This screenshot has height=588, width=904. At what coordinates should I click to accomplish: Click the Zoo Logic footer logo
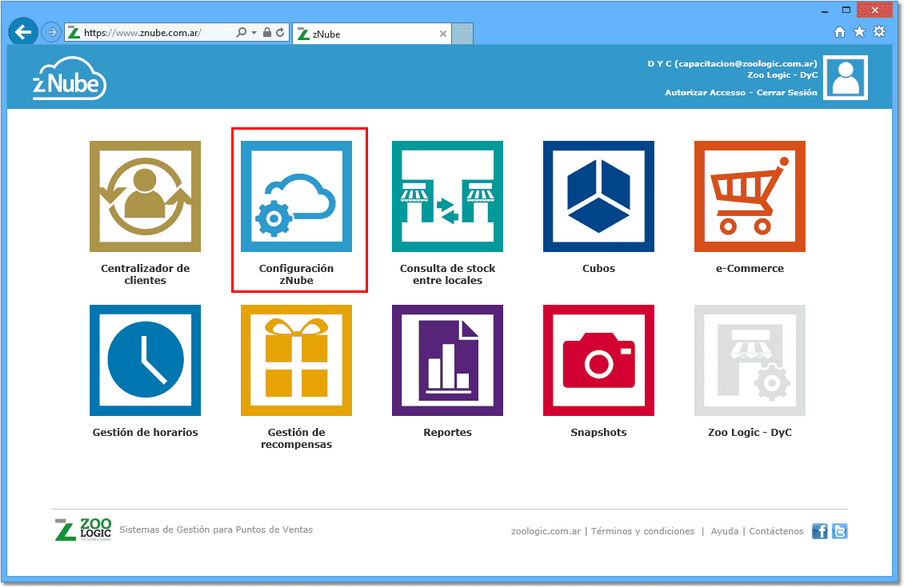(x=83, y=529)
